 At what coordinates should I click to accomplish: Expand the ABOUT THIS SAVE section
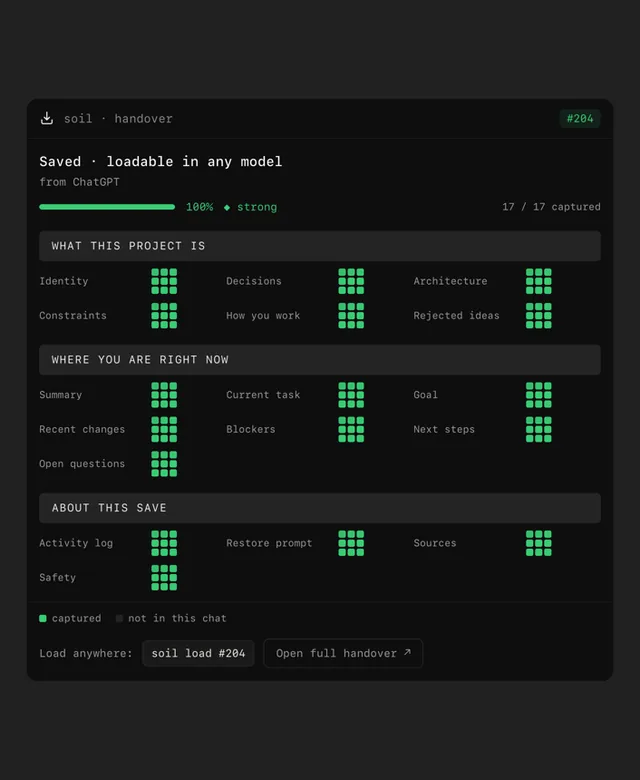point(320,508)
